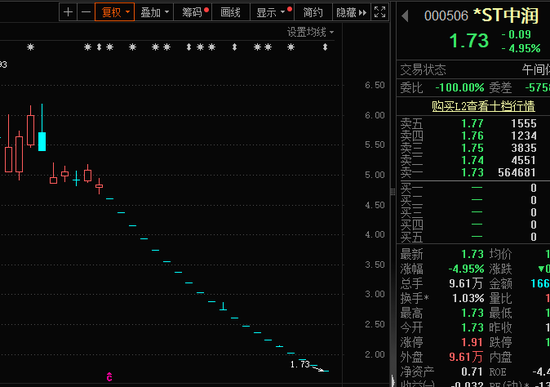Expand the 叠加 overlay dropdown
This screenshot has width=550, height=387.
coord(154,13)
